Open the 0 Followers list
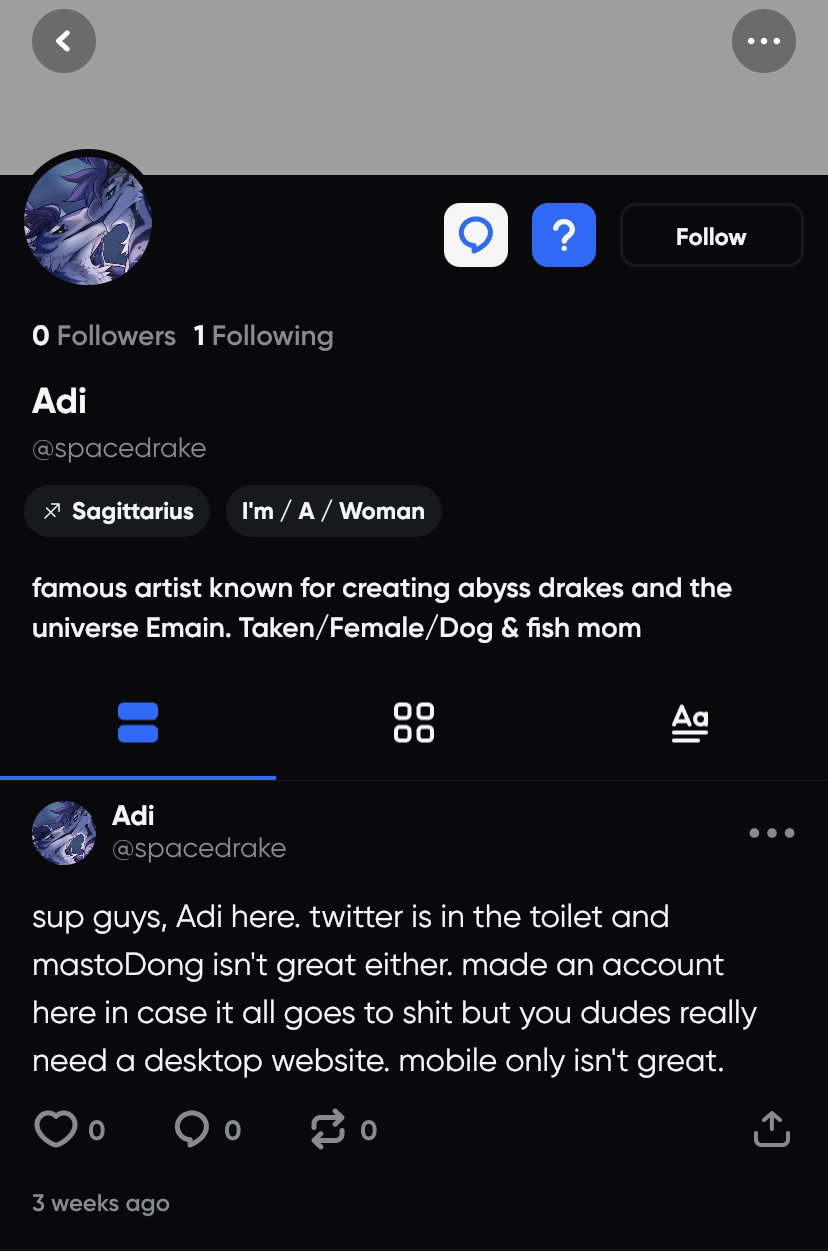The image size is (828, 1251). 104,336
